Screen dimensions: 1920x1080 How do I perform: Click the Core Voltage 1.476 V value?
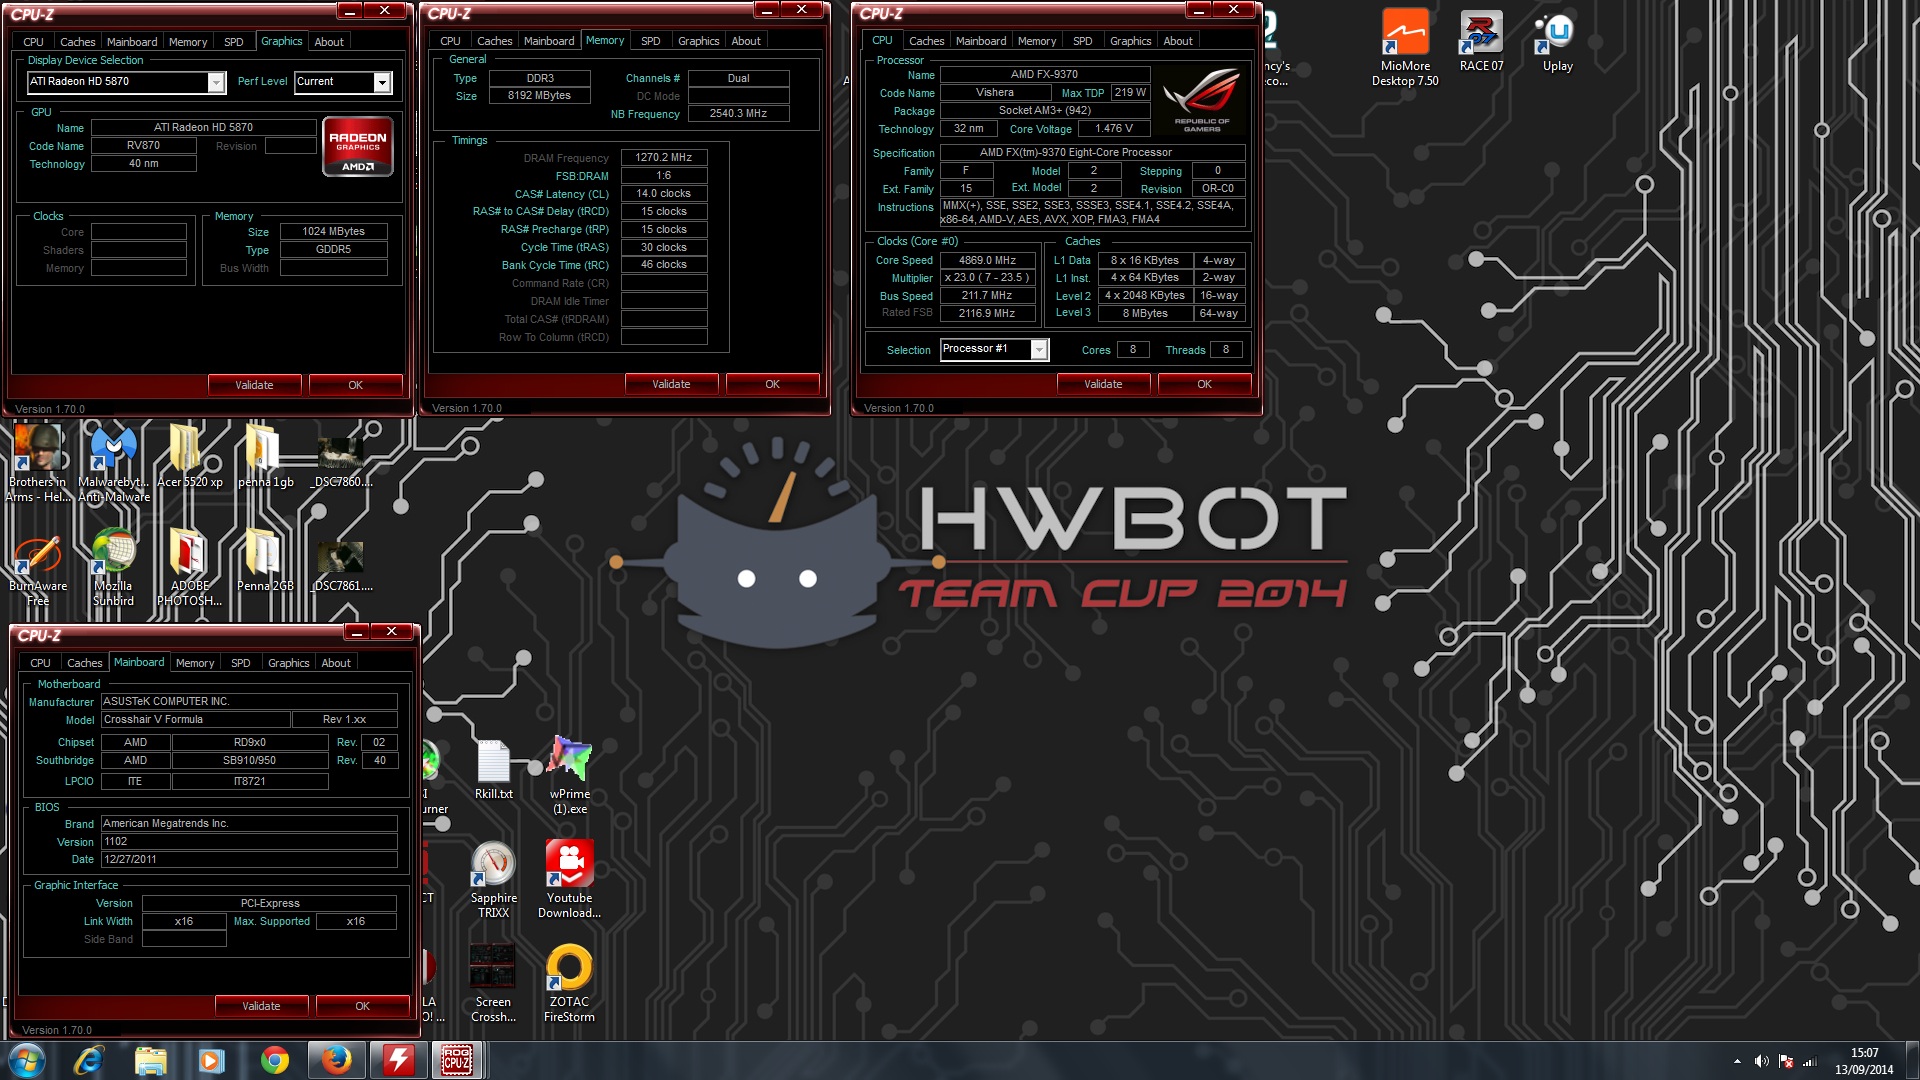tap(1114, 129)
